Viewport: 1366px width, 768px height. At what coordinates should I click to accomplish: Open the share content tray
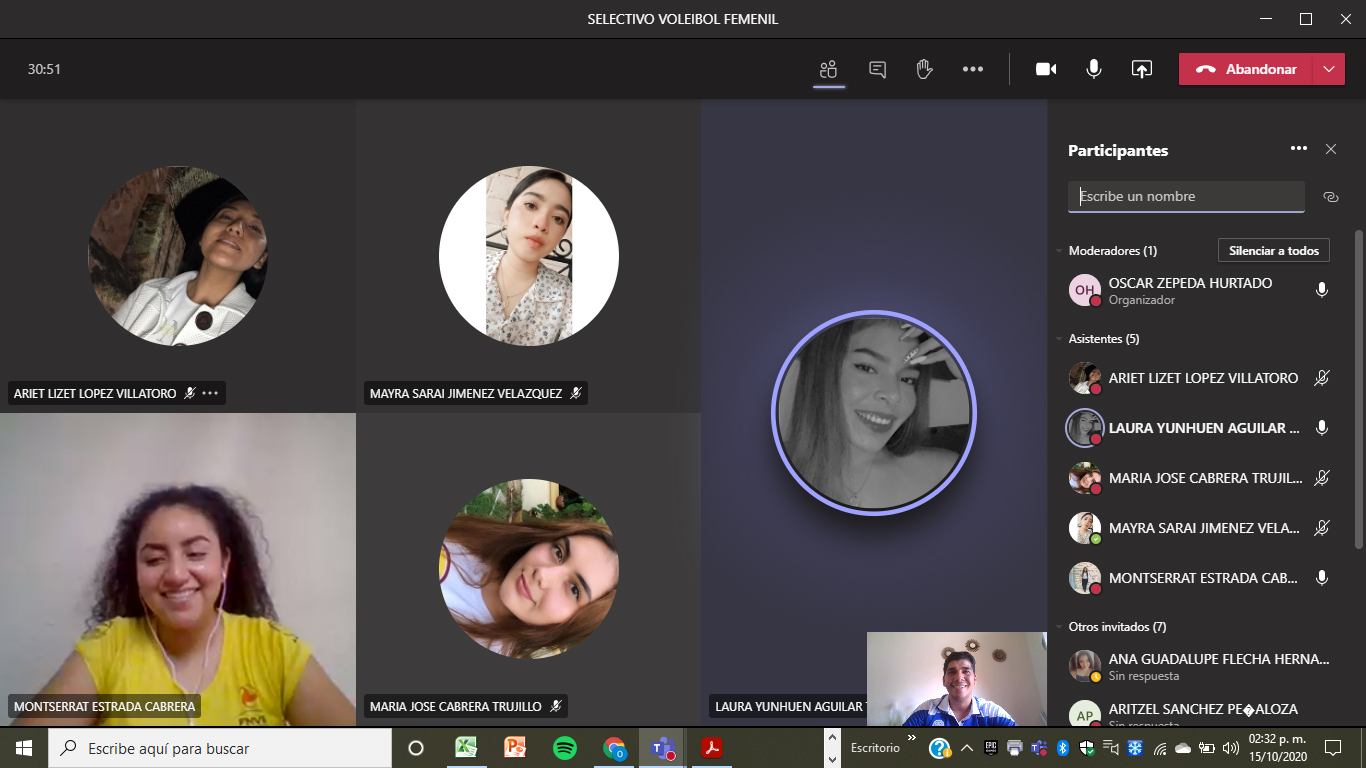coord(1141,69)
